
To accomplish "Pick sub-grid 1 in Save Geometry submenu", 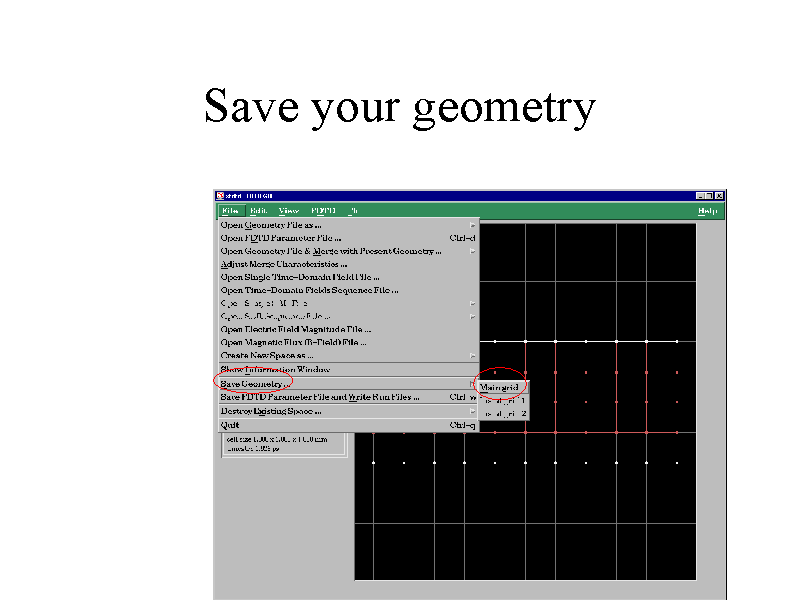I will 504,401.
